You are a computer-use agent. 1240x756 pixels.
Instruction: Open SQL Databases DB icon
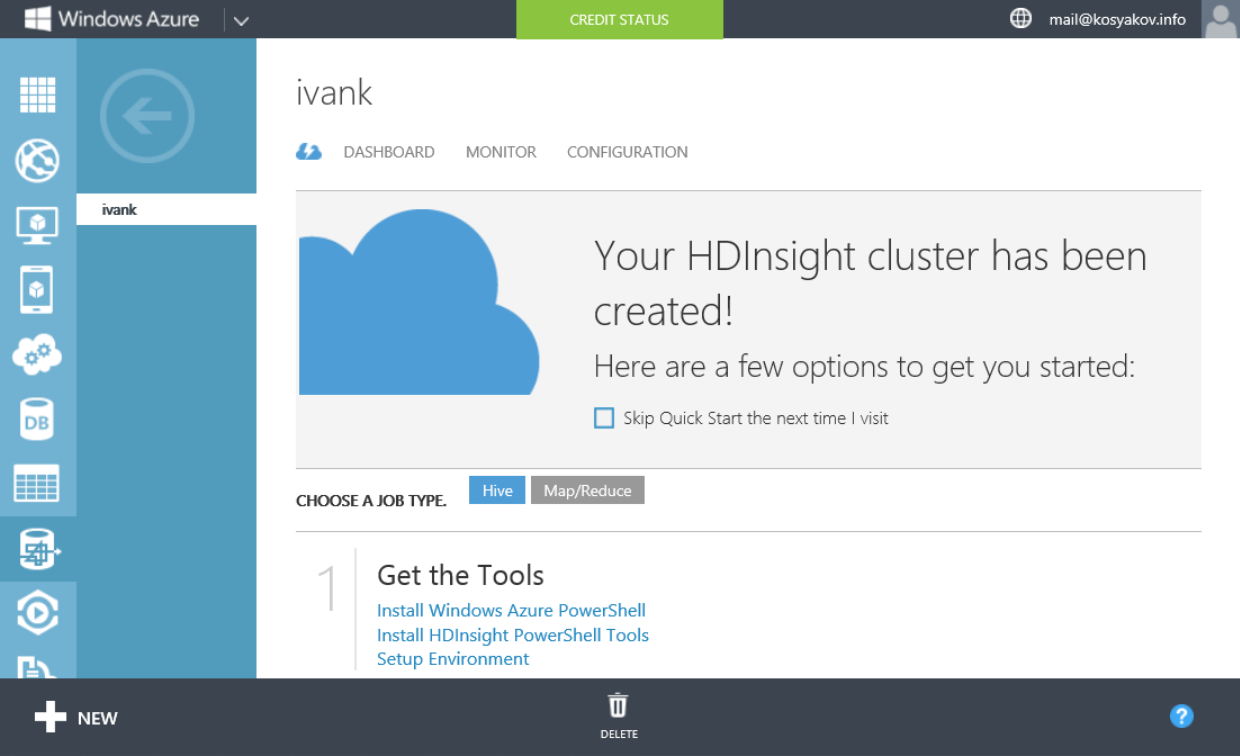point(38,420)
